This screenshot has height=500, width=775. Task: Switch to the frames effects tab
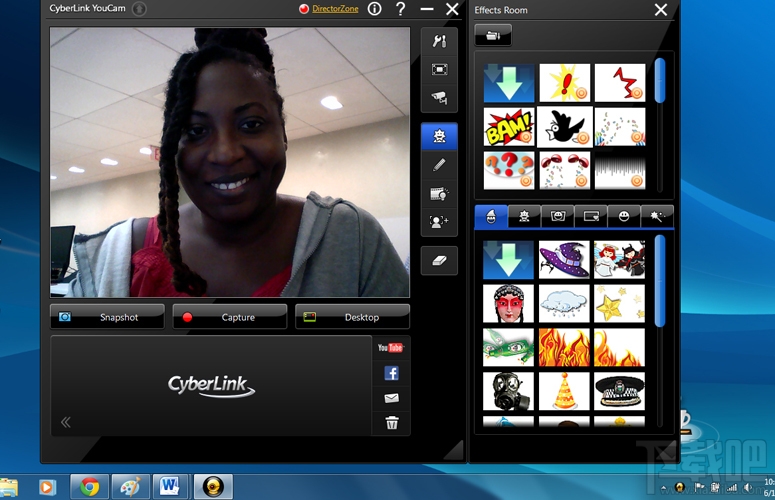(x=591, y=216)
